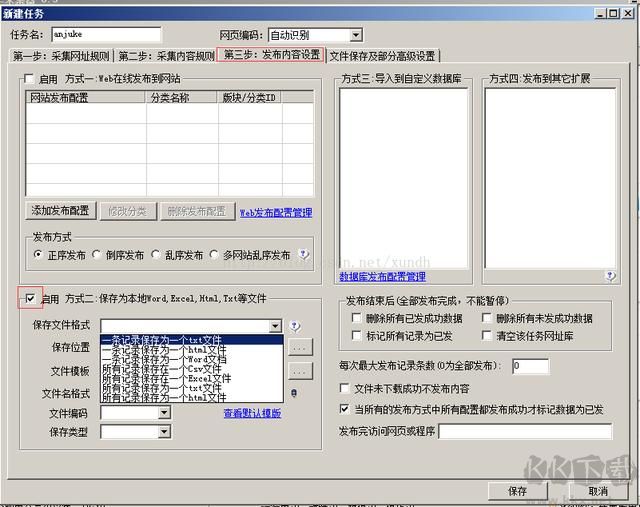Click 发布完访问网页或程序 input field
640x507 pixels.
coord(525,431)
